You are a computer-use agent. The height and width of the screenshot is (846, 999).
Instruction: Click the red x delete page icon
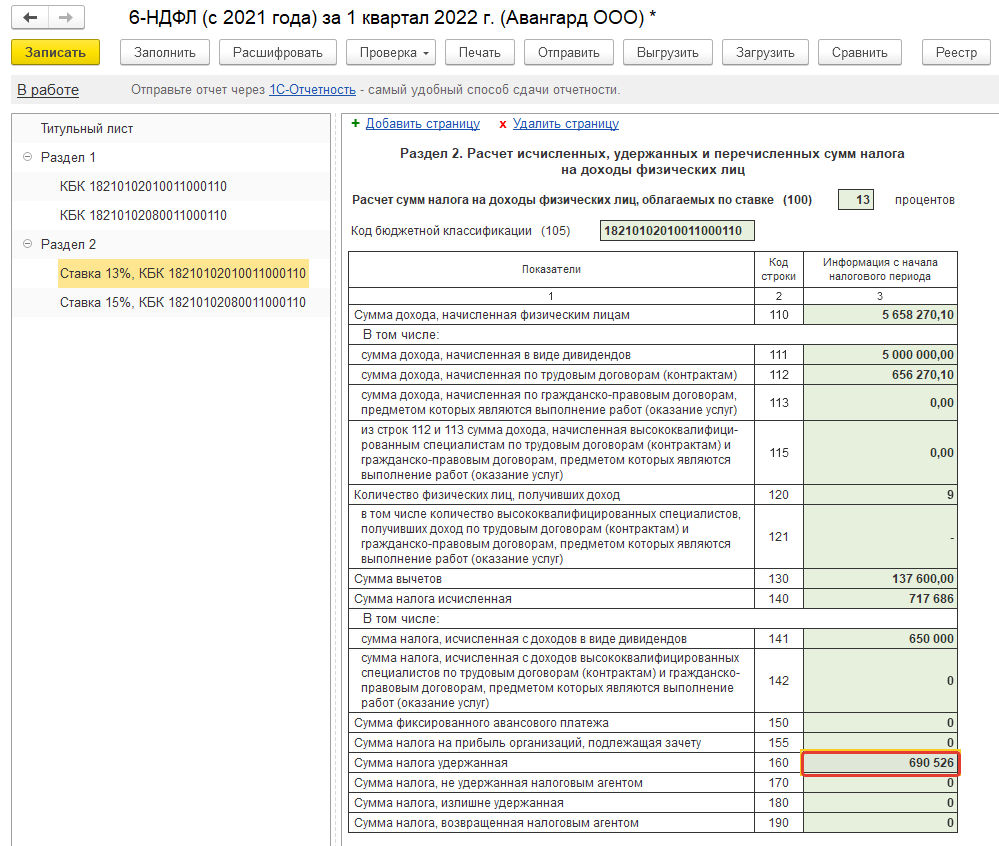pos(502,124)
